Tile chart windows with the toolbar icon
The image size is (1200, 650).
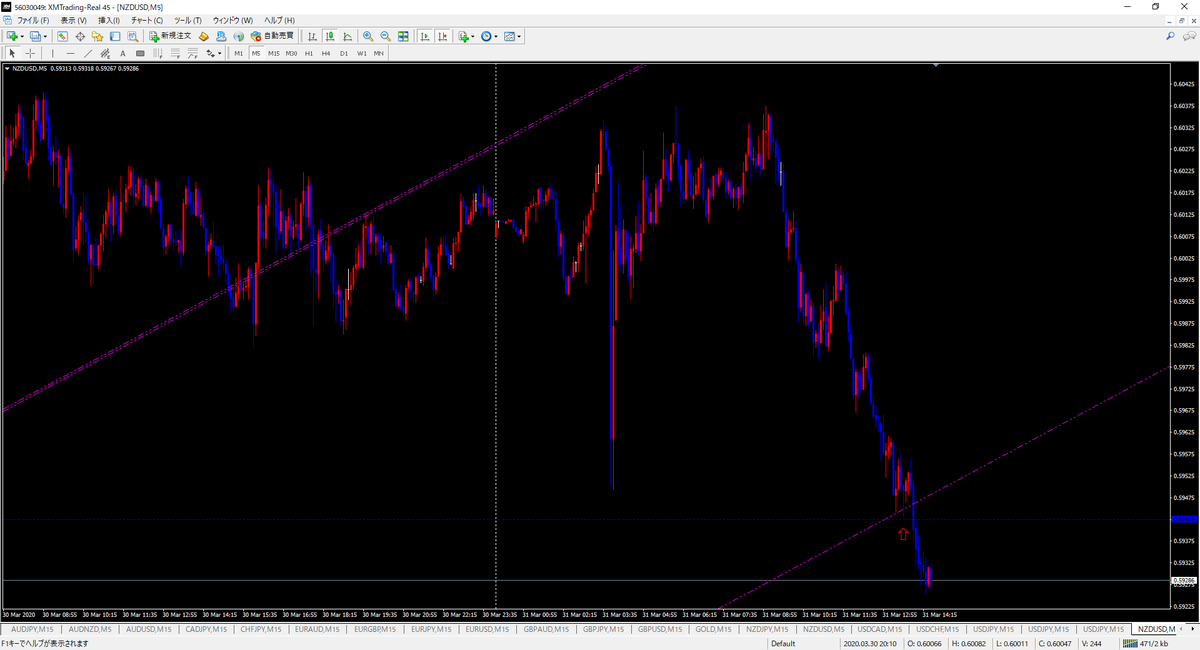point(403,36)
